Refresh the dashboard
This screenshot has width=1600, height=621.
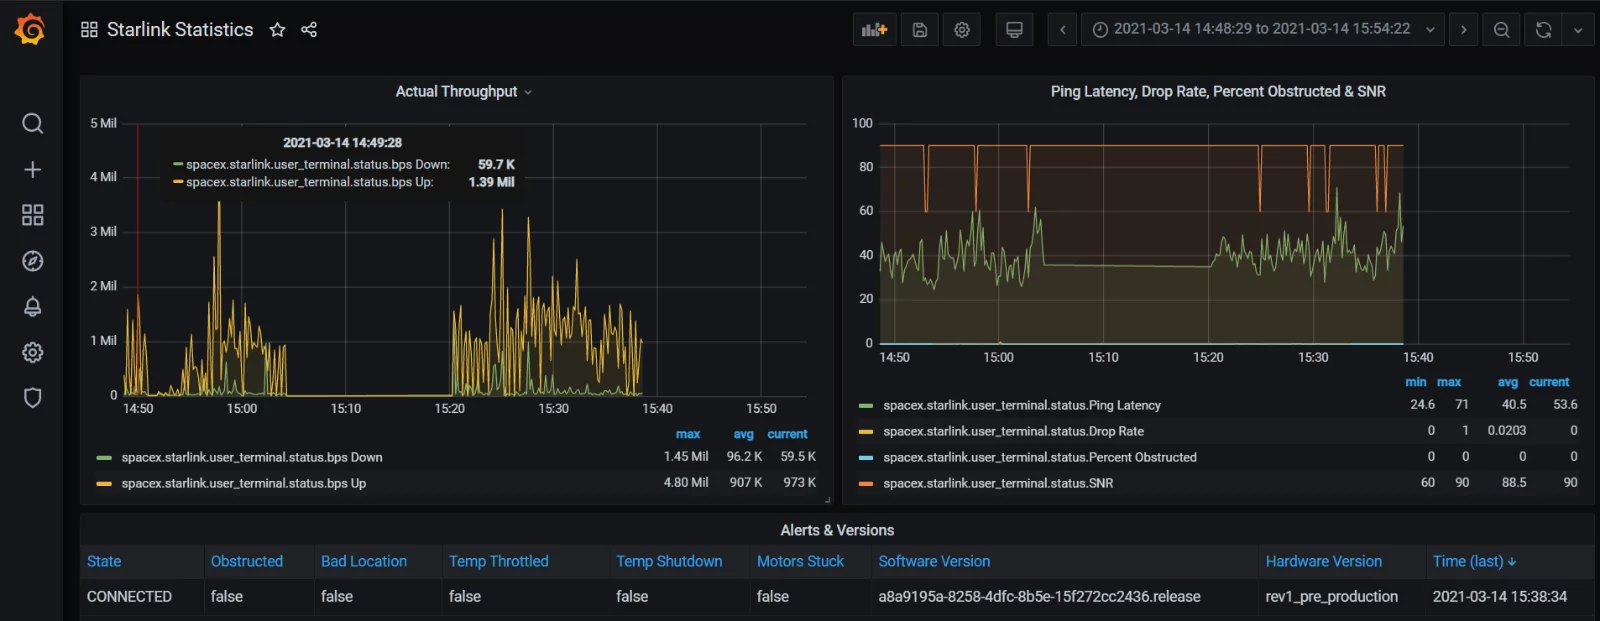[x=1543, y=30]
